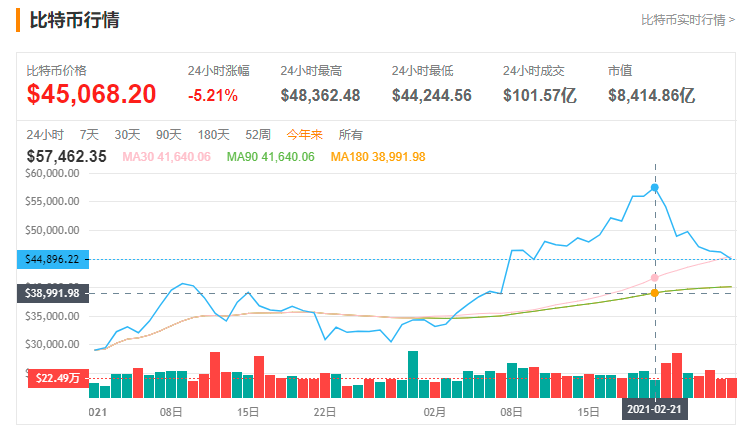The width and height of the screenshot is (749, 431).
Task: Click the 24-hour change -5.21%
Action: point(213,96)
